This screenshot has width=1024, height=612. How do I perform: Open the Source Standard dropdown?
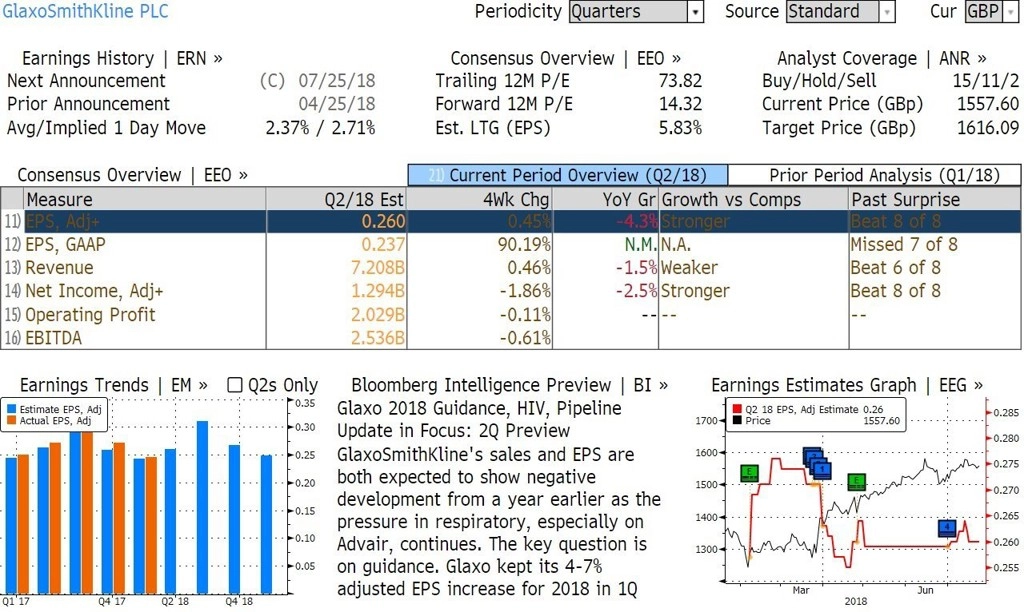click(840, 12)
